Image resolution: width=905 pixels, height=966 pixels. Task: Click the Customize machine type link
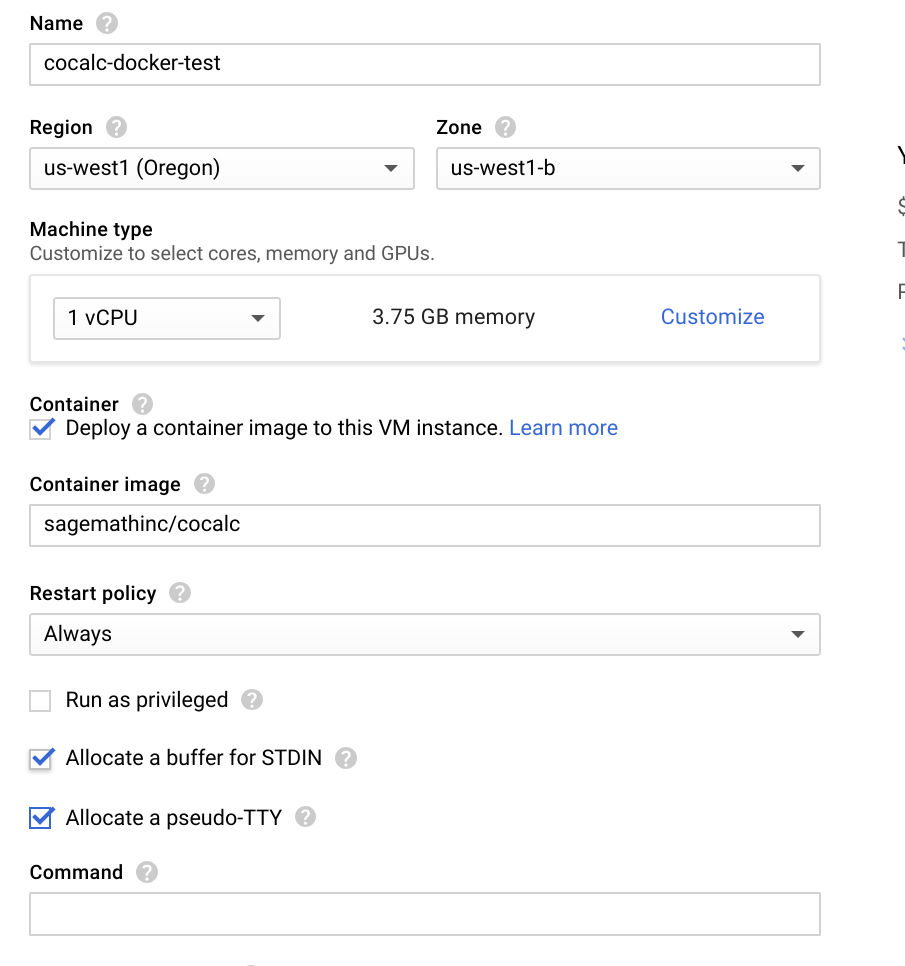pos(712,317)
